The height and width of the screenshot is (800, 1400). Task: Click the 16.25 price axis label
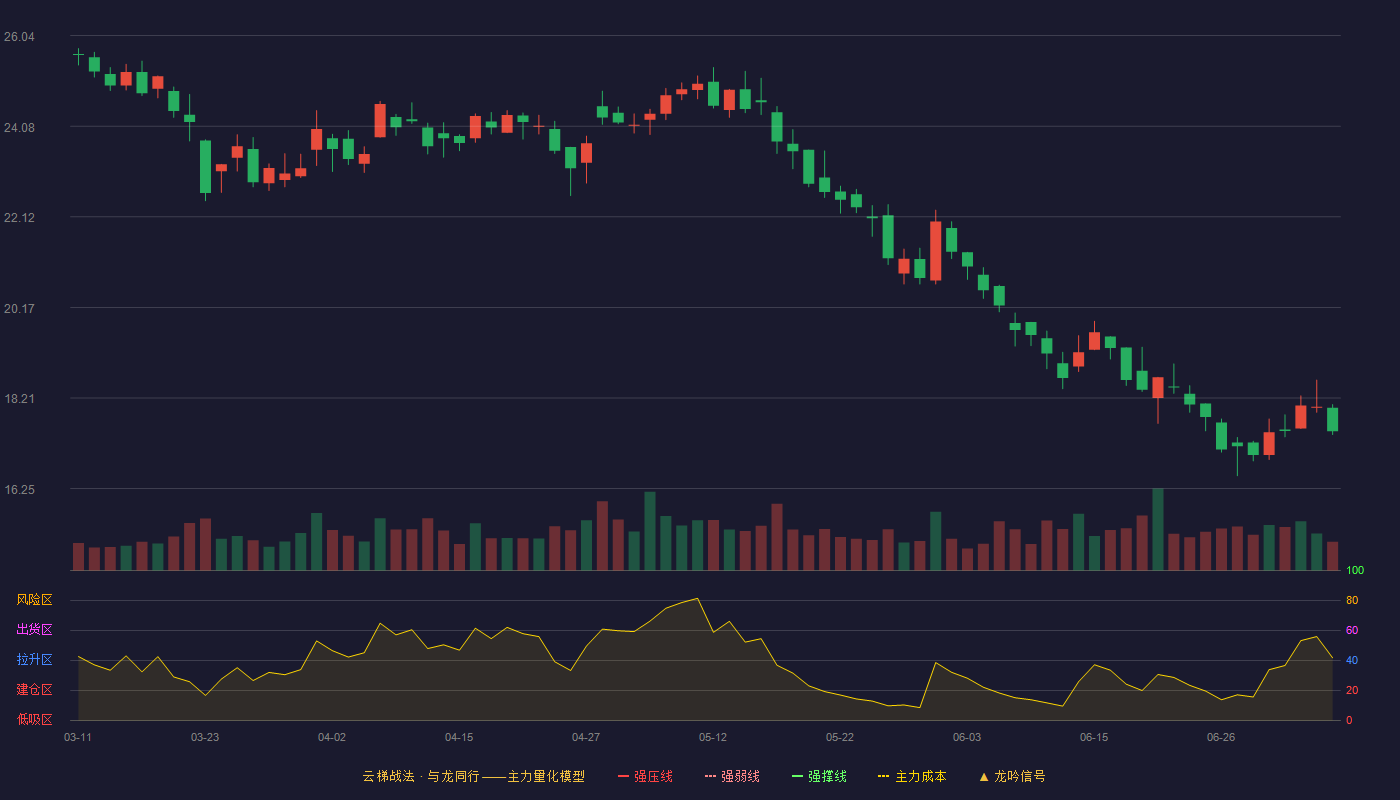(19, 490)
